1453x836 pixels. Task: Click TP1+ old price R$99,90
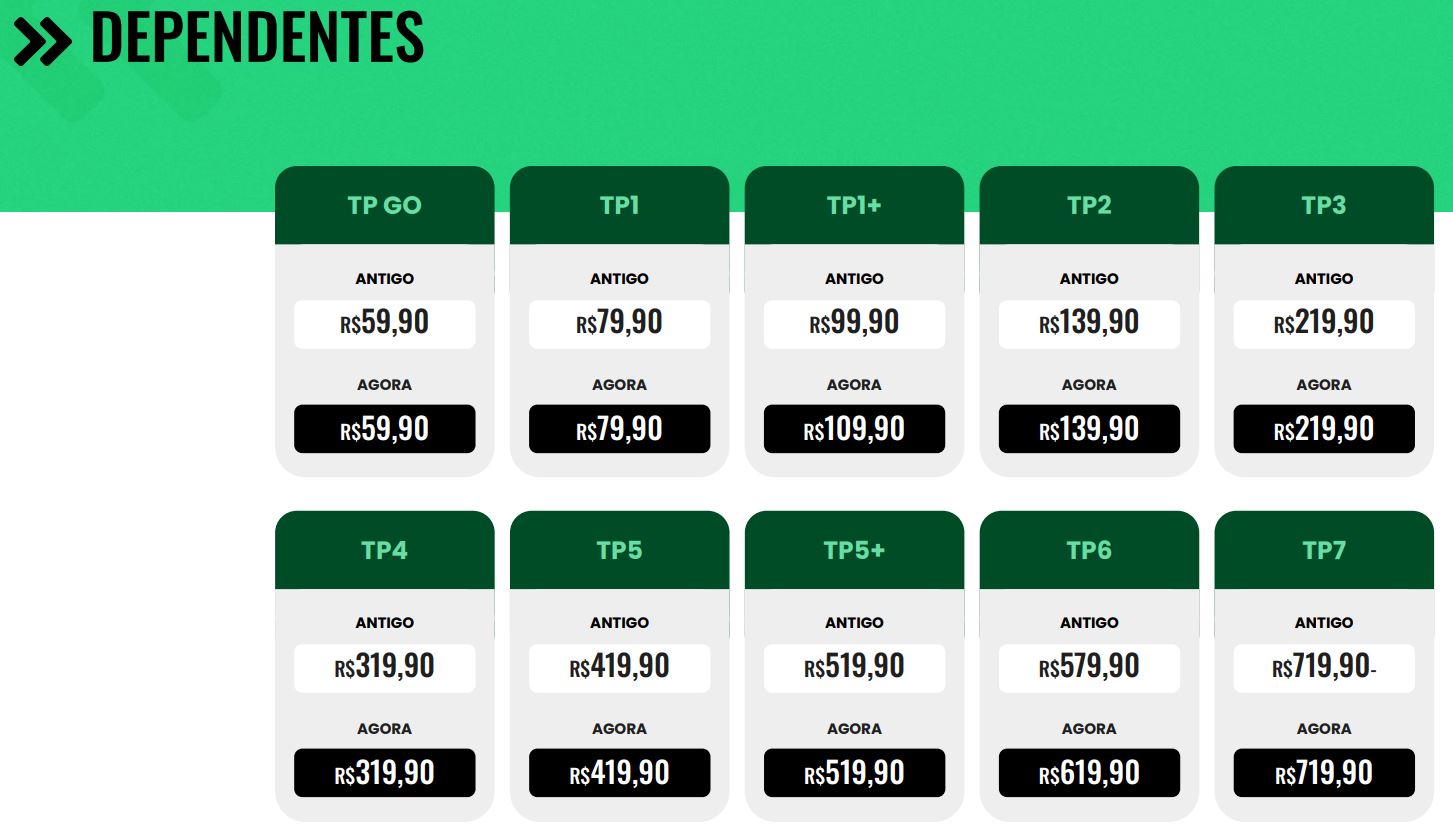click(854, 324)
